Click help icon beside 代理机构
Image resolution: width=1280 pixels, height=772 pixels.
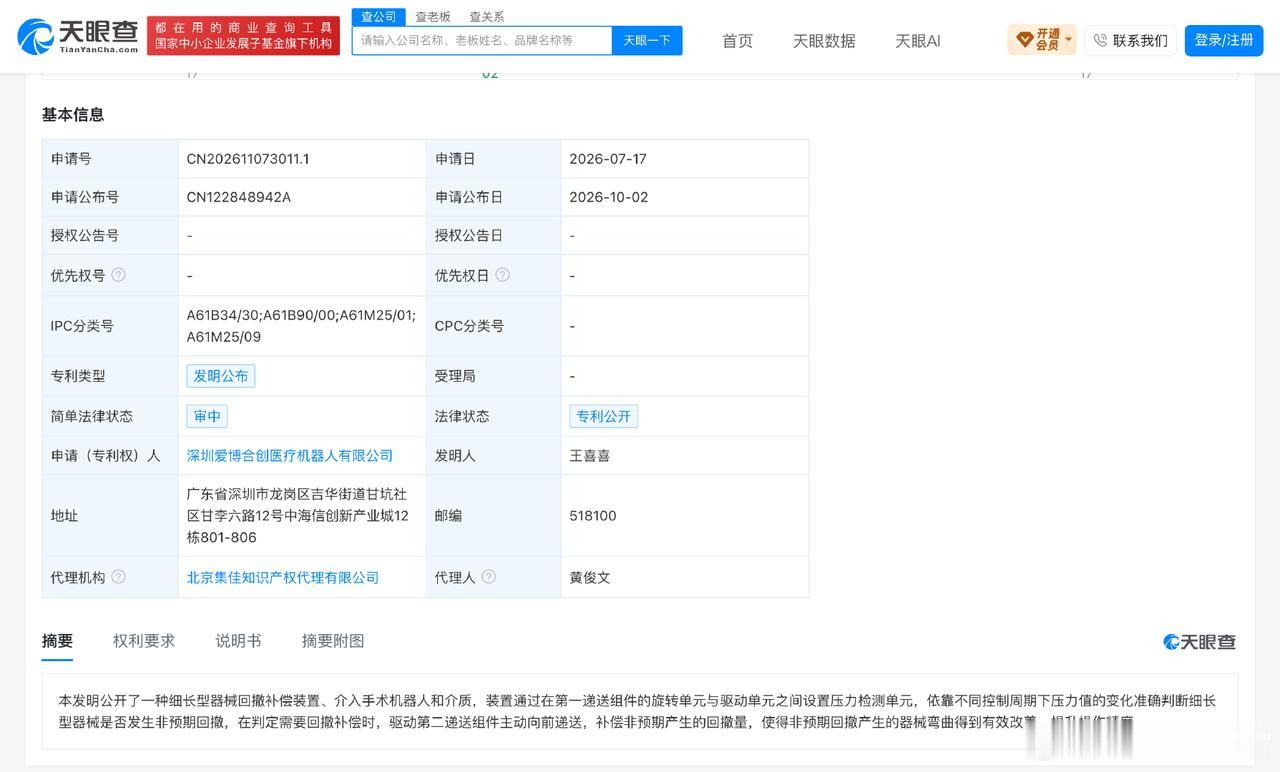118,577
